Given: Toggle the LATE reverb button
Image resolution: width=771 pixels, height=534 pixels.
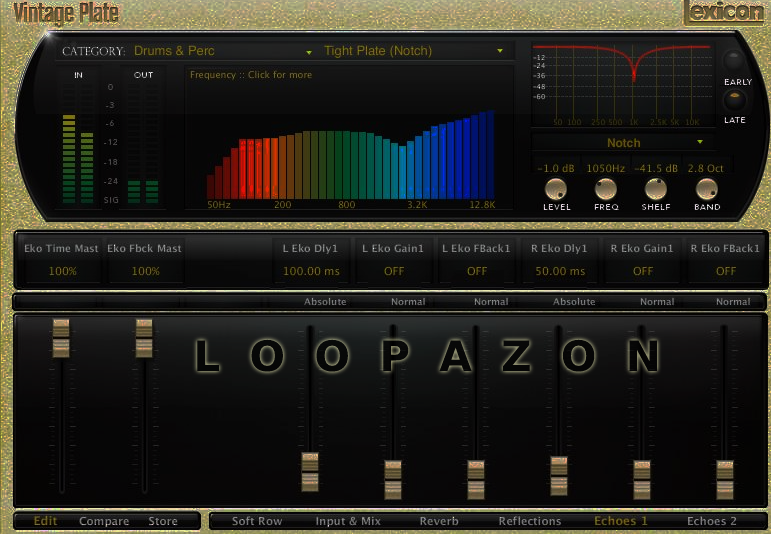Looking at the screenshot, I should (x=734, y=100).
